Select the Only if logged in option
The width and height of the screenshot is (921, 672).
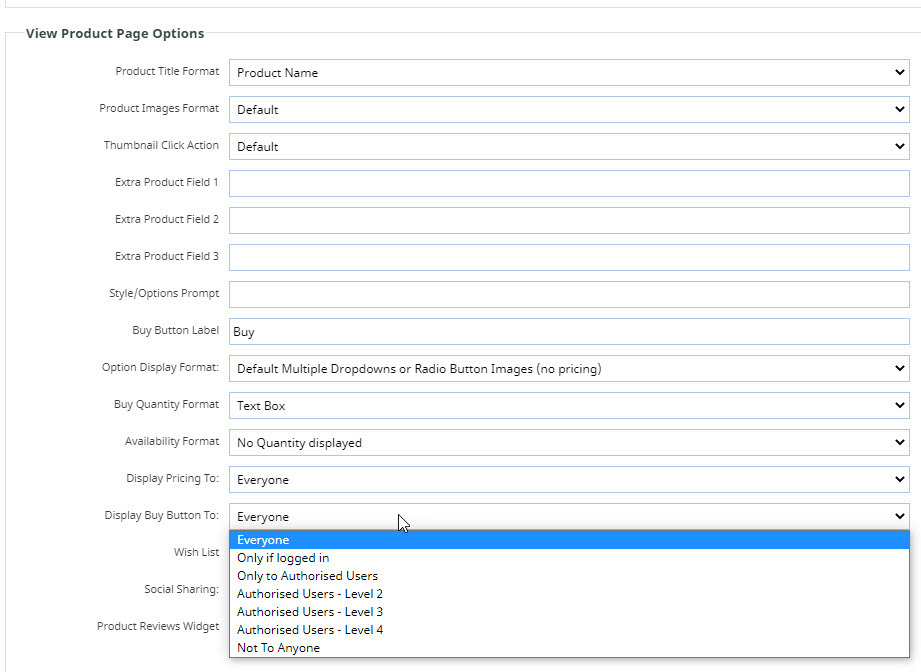point(569,558)
